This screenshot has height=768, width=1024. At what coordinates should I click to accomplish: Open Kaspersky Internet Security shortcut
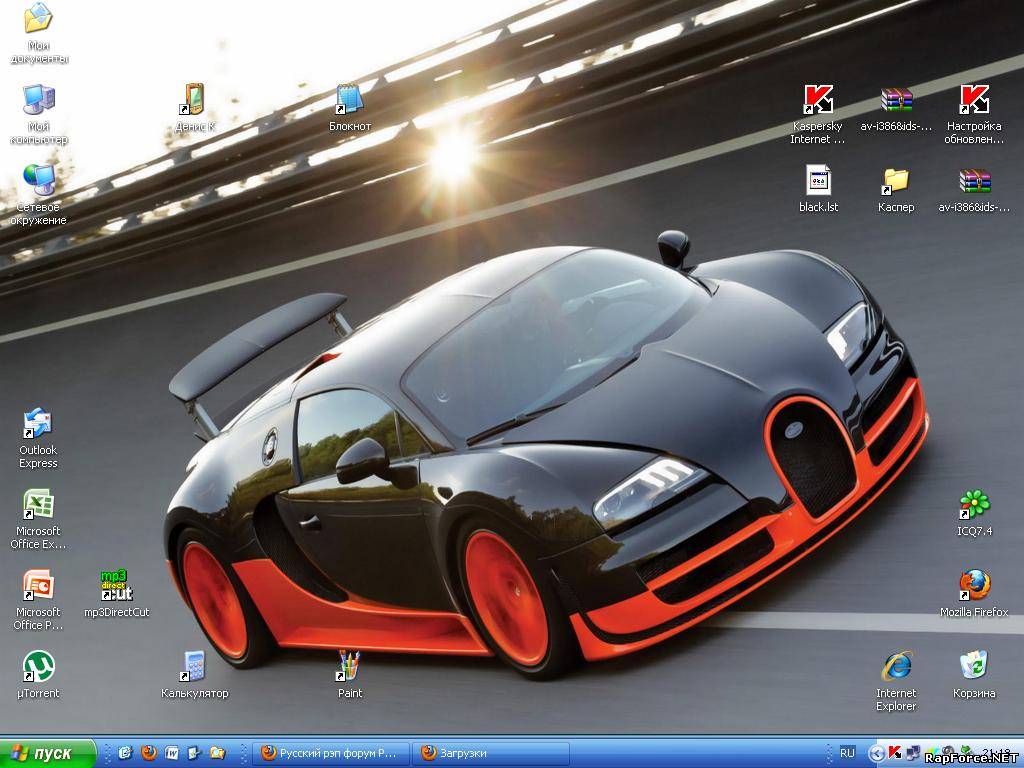pos(818,100)
